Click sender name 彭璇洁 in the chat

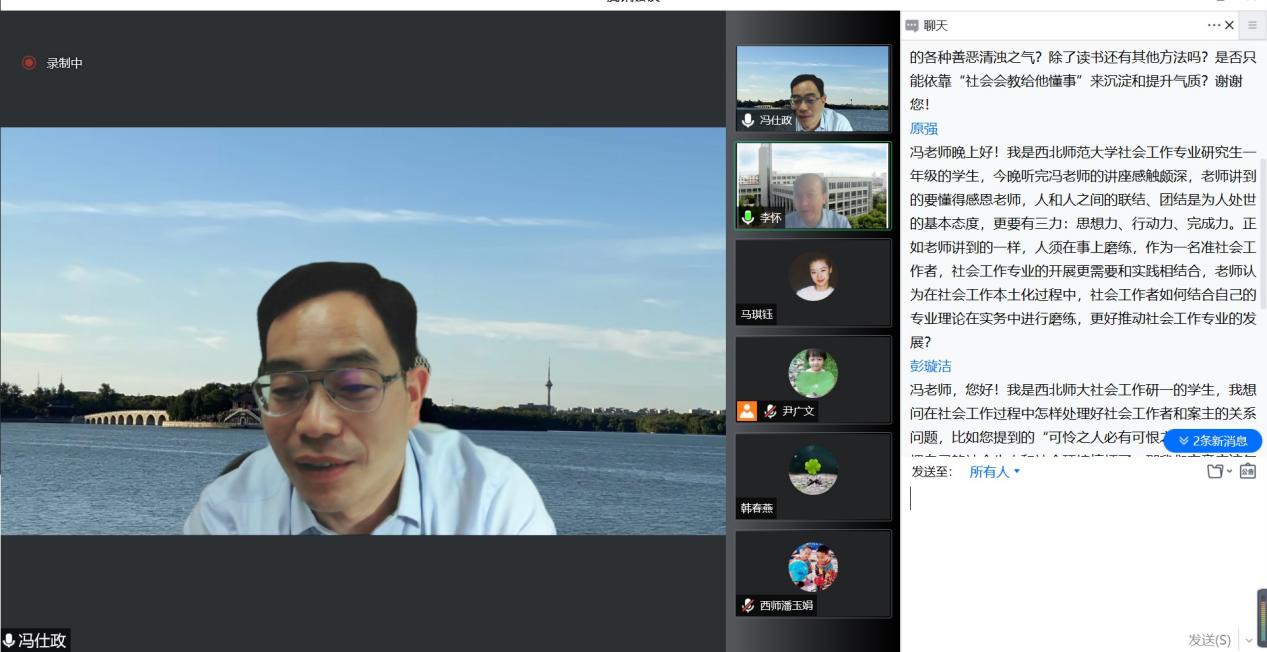point(930,367)
